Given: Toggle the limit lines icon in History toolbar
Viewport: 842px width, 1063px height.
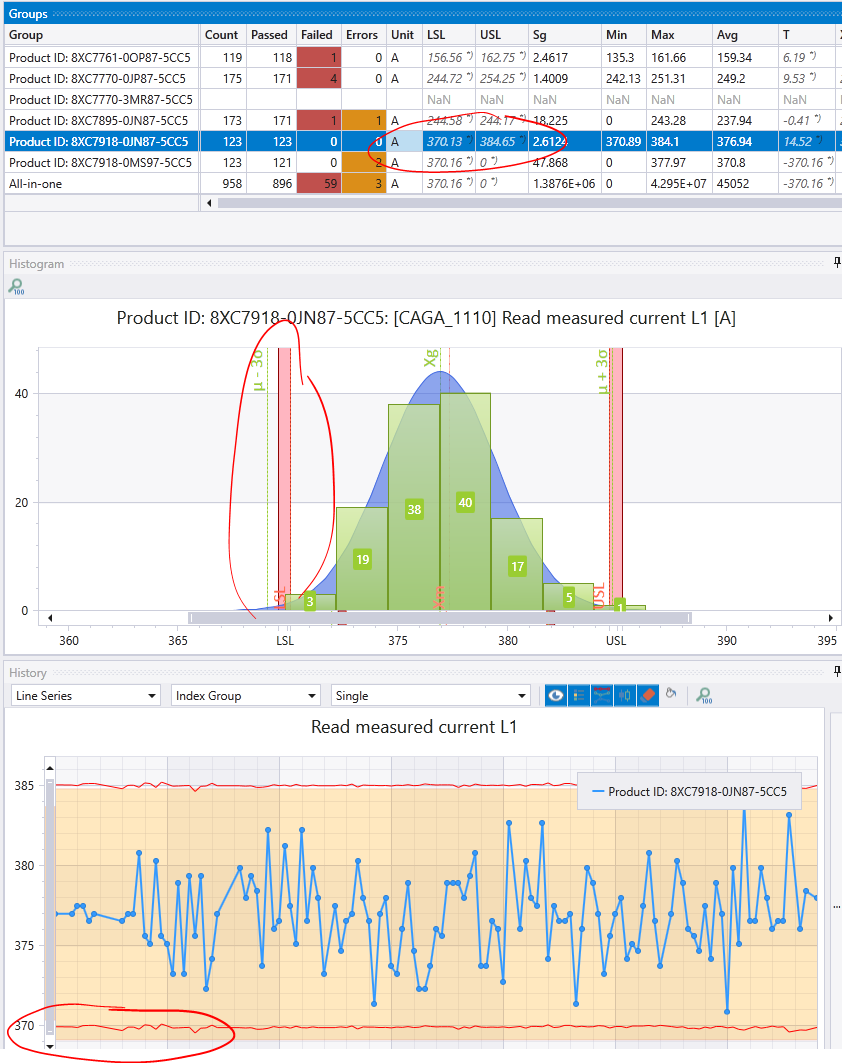Looking at the screenshot, I should (602, 696).
